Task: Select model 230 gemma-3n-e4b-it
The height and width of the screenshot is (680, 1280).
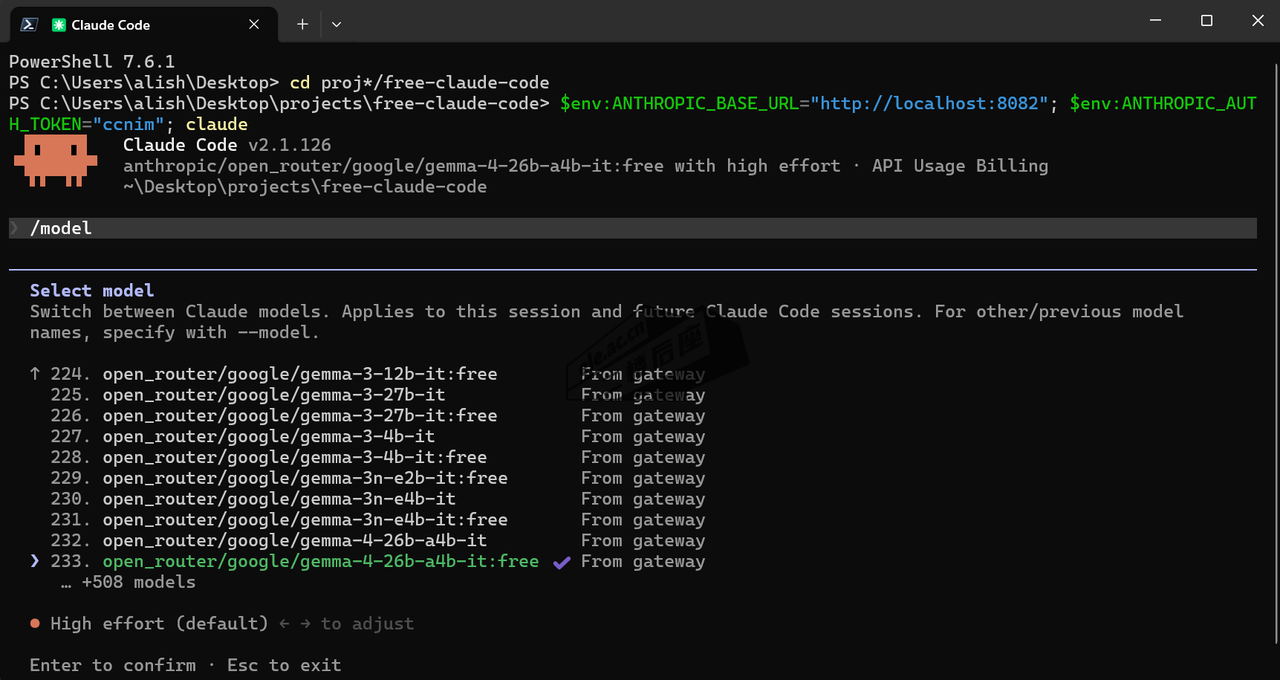Action: tap(279, 499)
